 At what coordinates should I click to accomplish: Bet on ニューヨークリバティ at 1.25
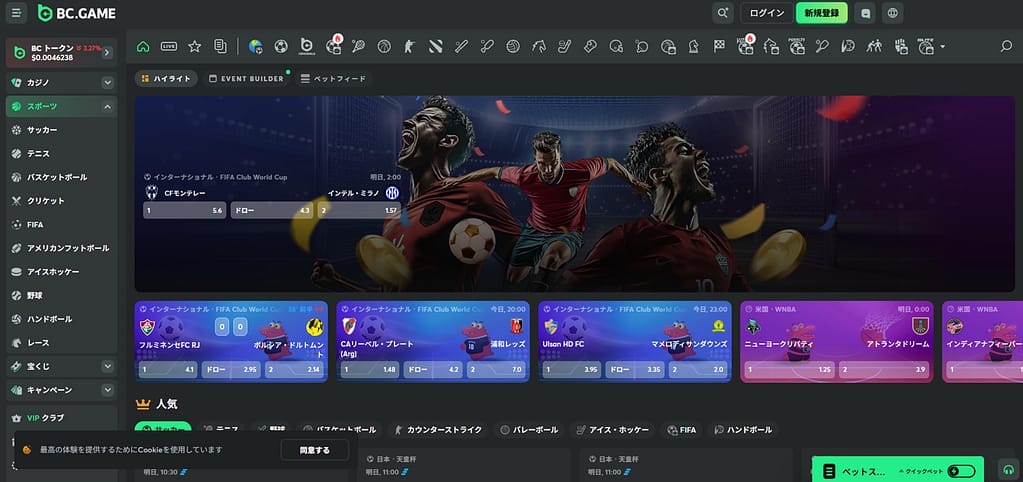point(789,370)
